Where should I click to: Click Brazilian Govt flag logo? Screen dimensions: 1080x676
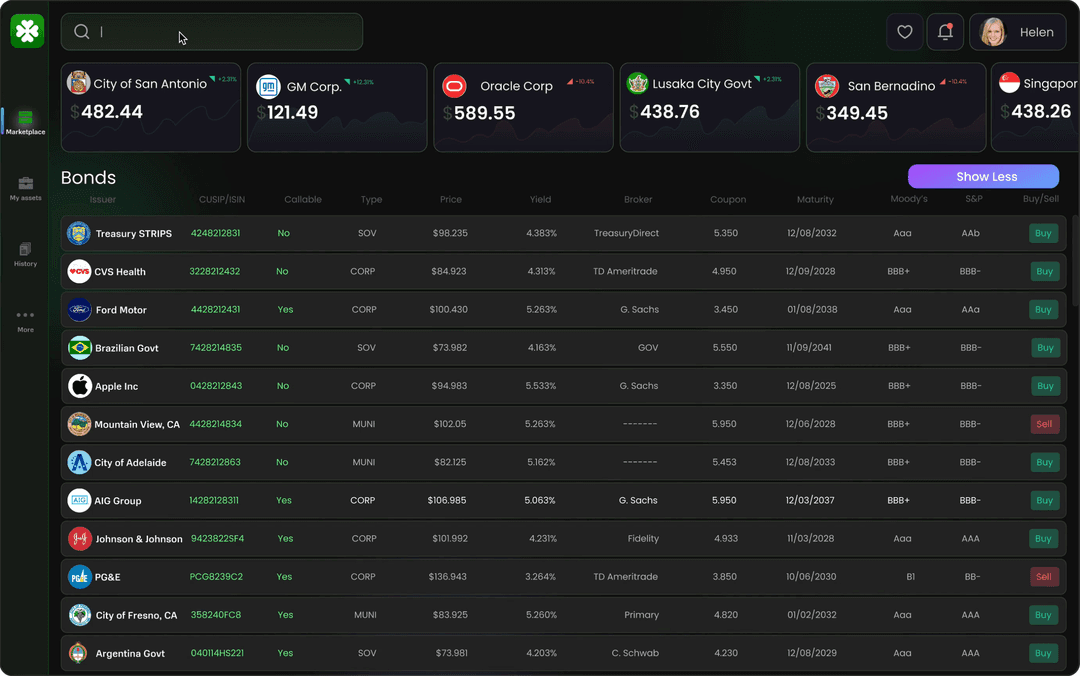tap(79, 348)
